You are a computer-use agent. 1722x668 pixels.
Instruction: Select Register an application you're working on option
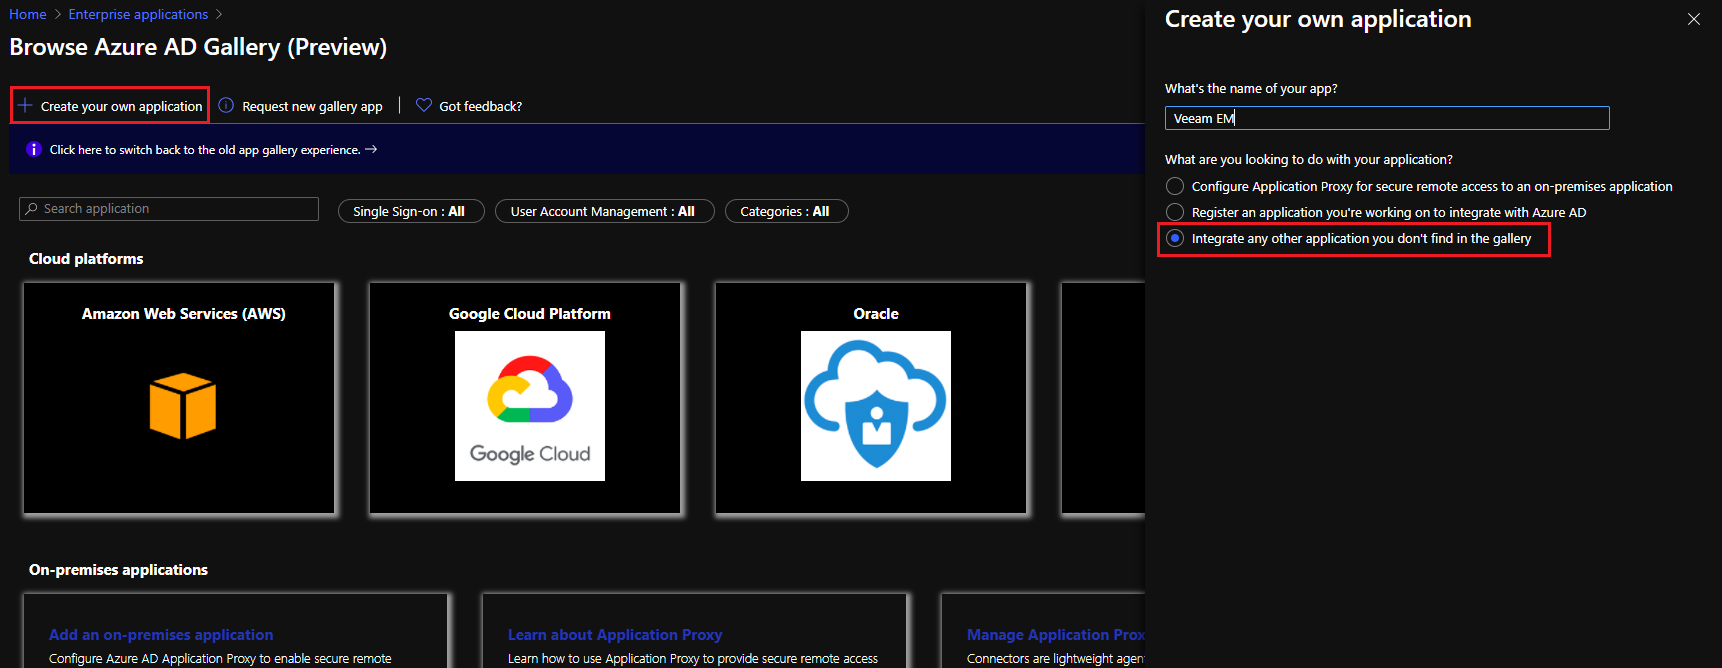tap(1175, 212)
